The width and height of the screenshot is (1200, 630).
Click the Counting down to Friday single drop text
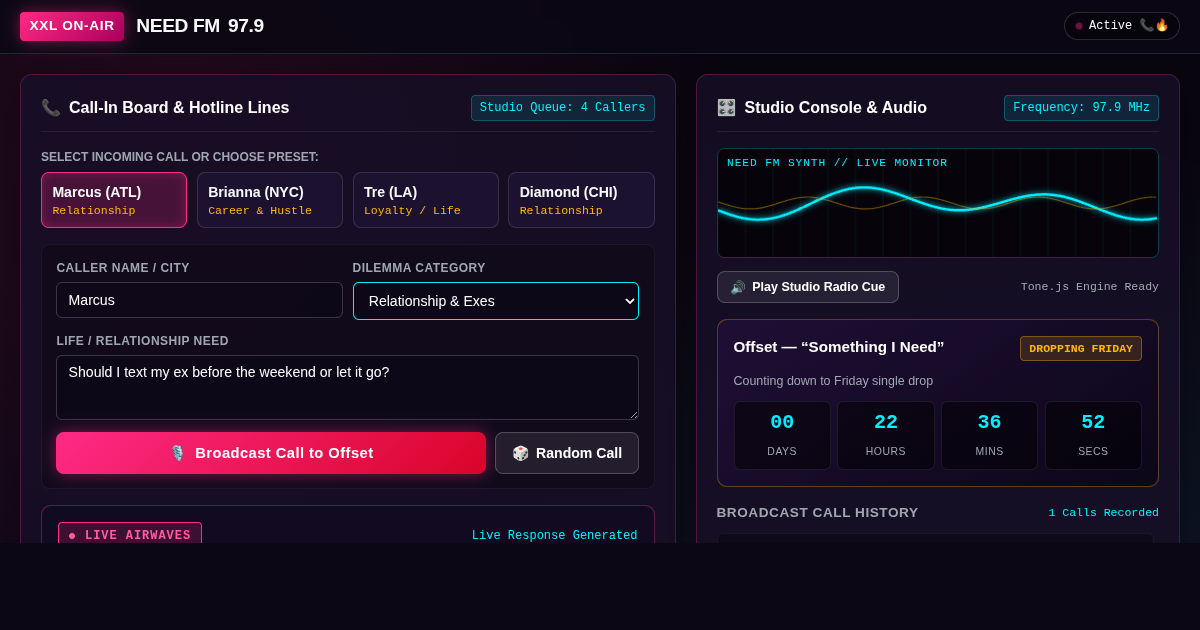(833, 381)
